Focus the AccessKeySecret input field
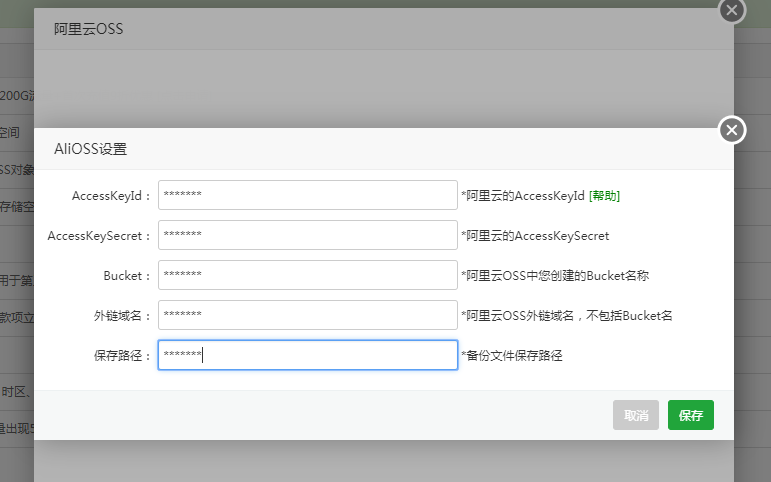The width and height of the screenshot is (771, 482). pos(308,235)
